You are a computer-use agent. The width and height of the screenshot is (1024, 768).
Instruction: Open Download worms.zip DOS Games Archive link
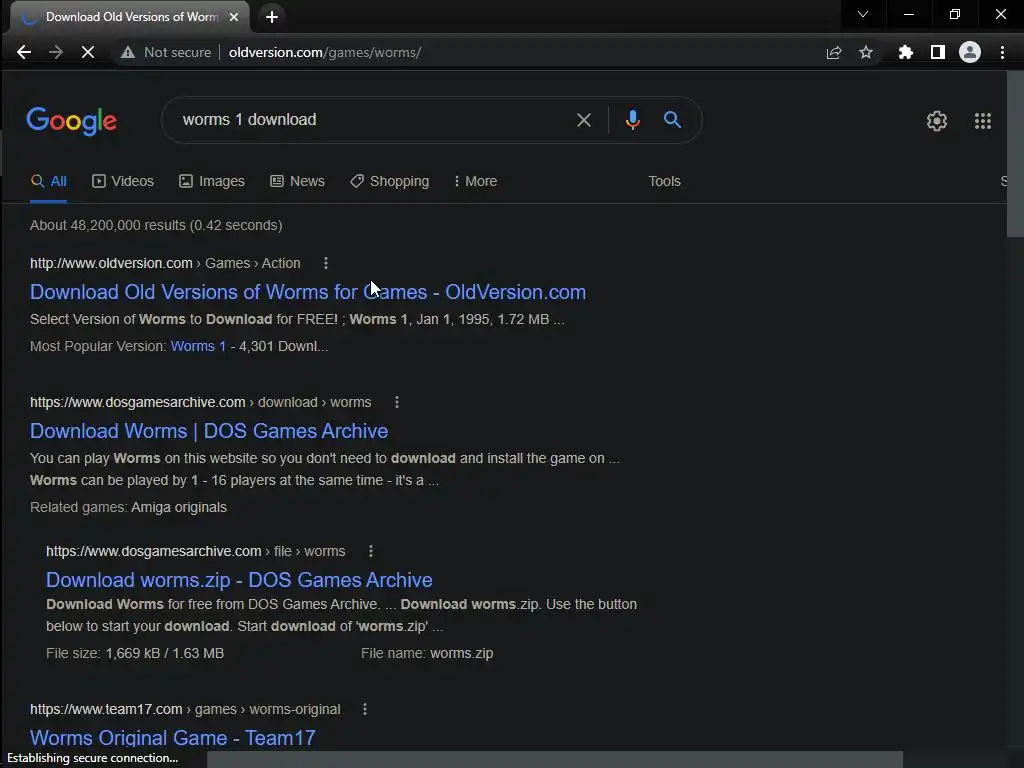coord(239,580)
